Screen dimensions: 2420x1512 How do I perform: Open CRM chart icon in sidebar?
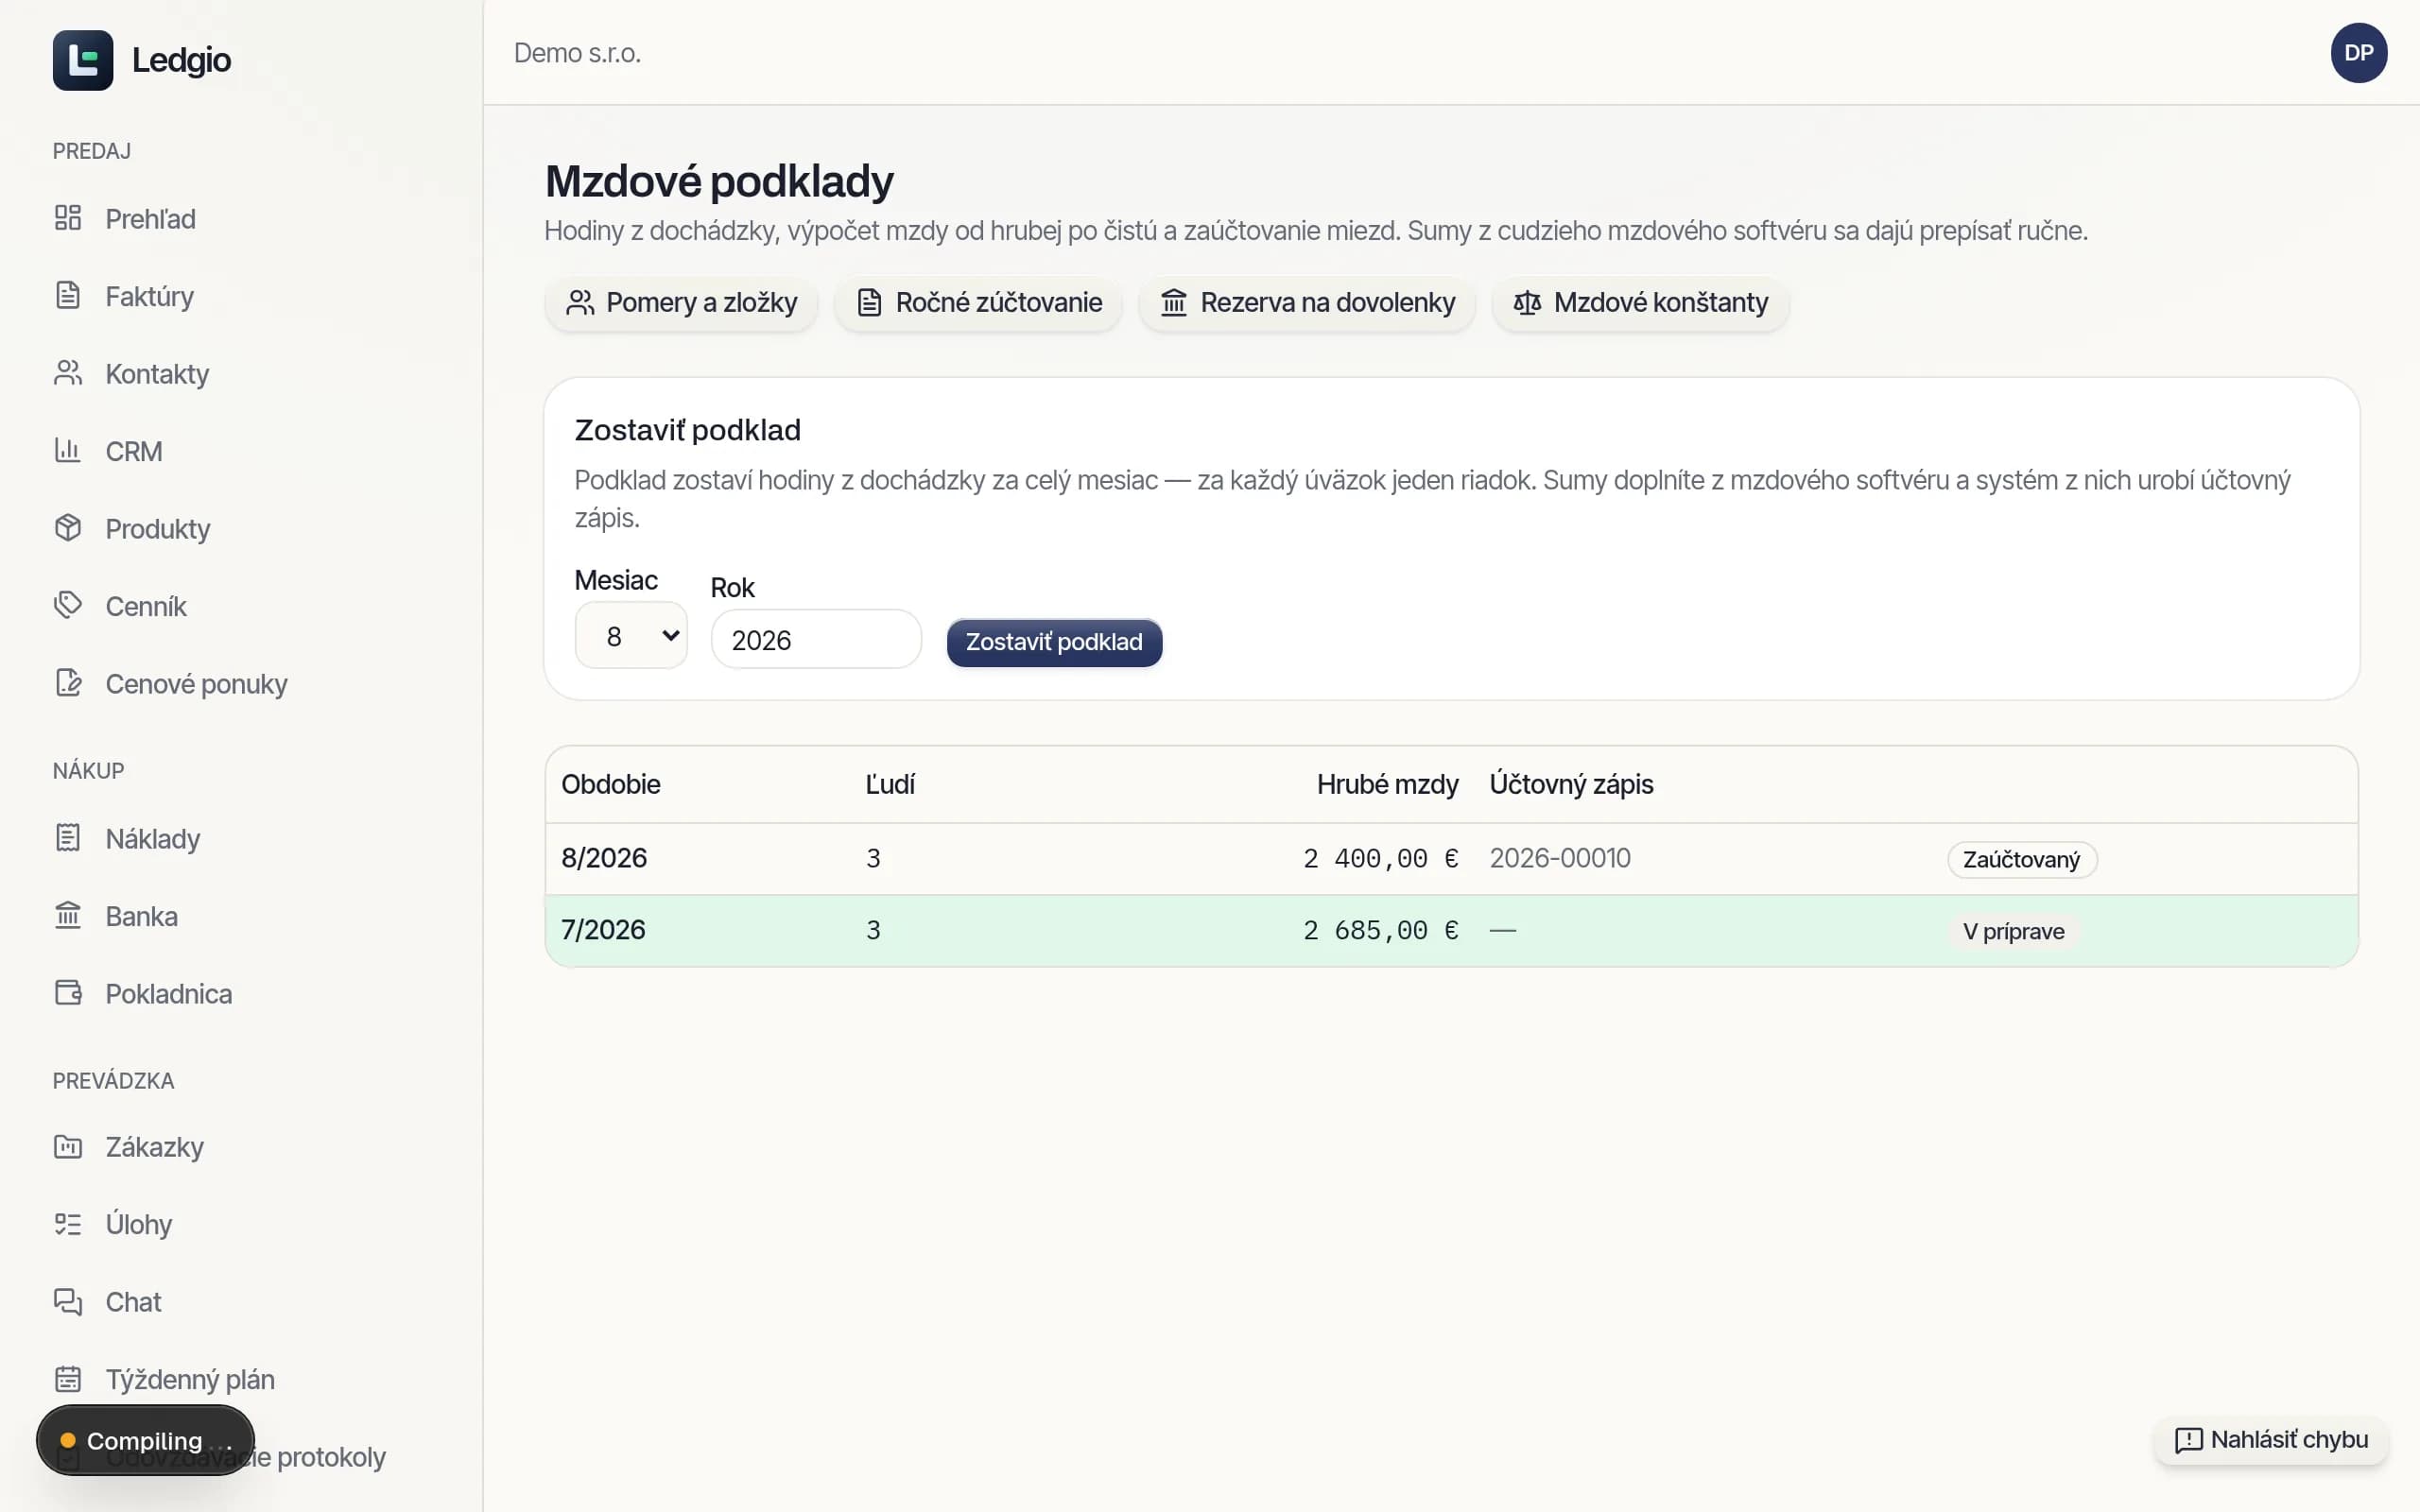[x=68, y=451]
